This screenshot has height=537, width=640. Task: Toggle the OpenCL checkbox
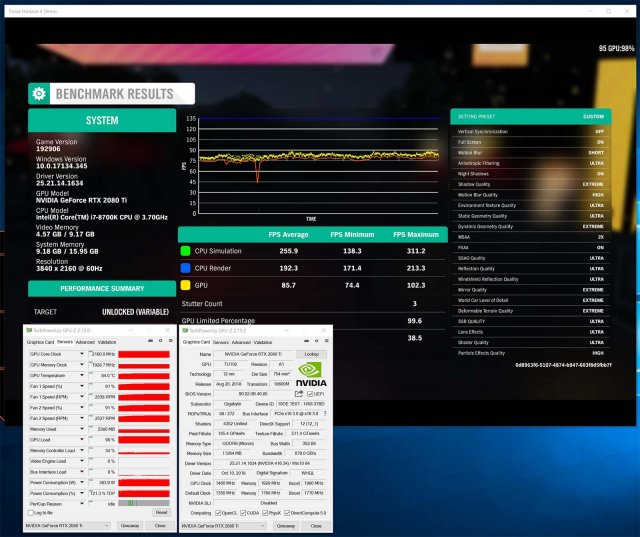pyautogui.click(x=218, y=513)
